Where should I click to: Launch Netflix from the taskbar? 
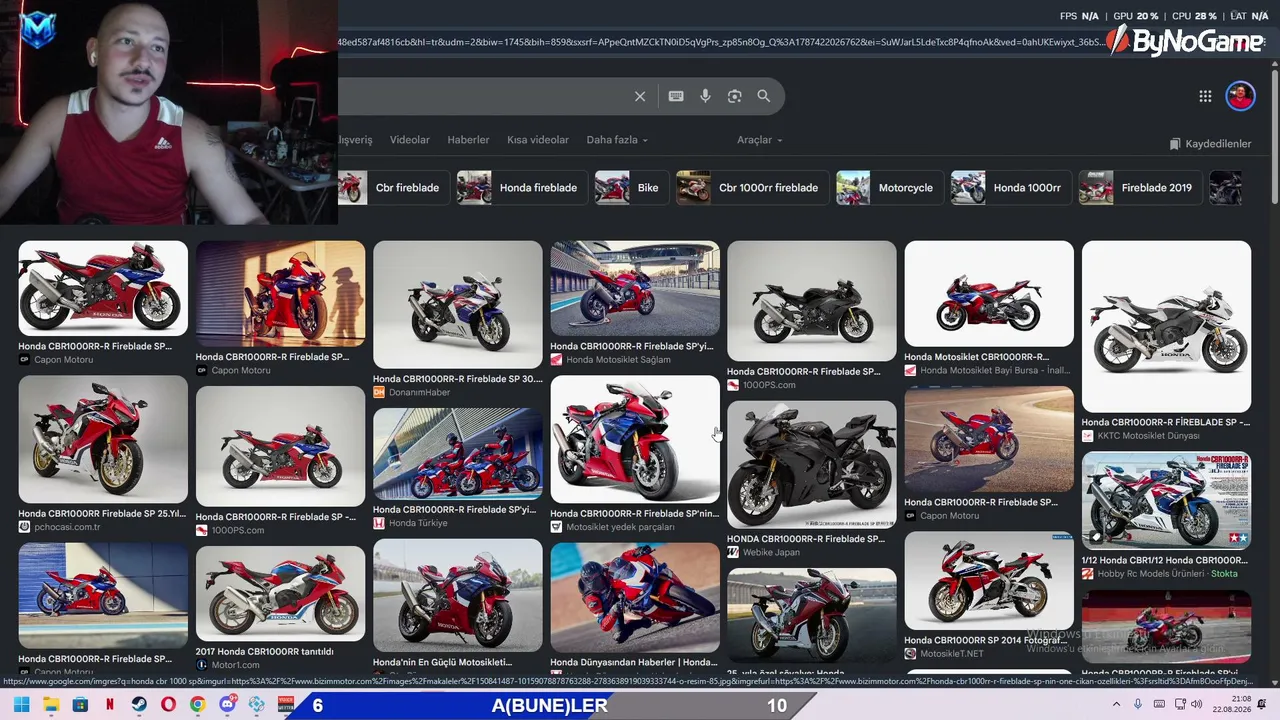click(109, 705)
